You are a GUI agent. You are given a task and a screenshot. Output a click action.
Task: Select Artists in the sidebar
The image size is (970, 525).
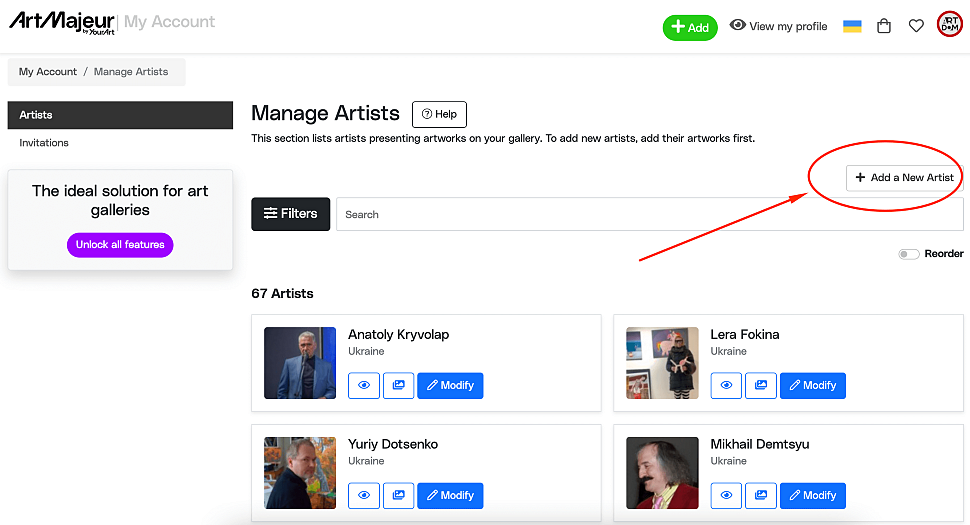[120, 115]
